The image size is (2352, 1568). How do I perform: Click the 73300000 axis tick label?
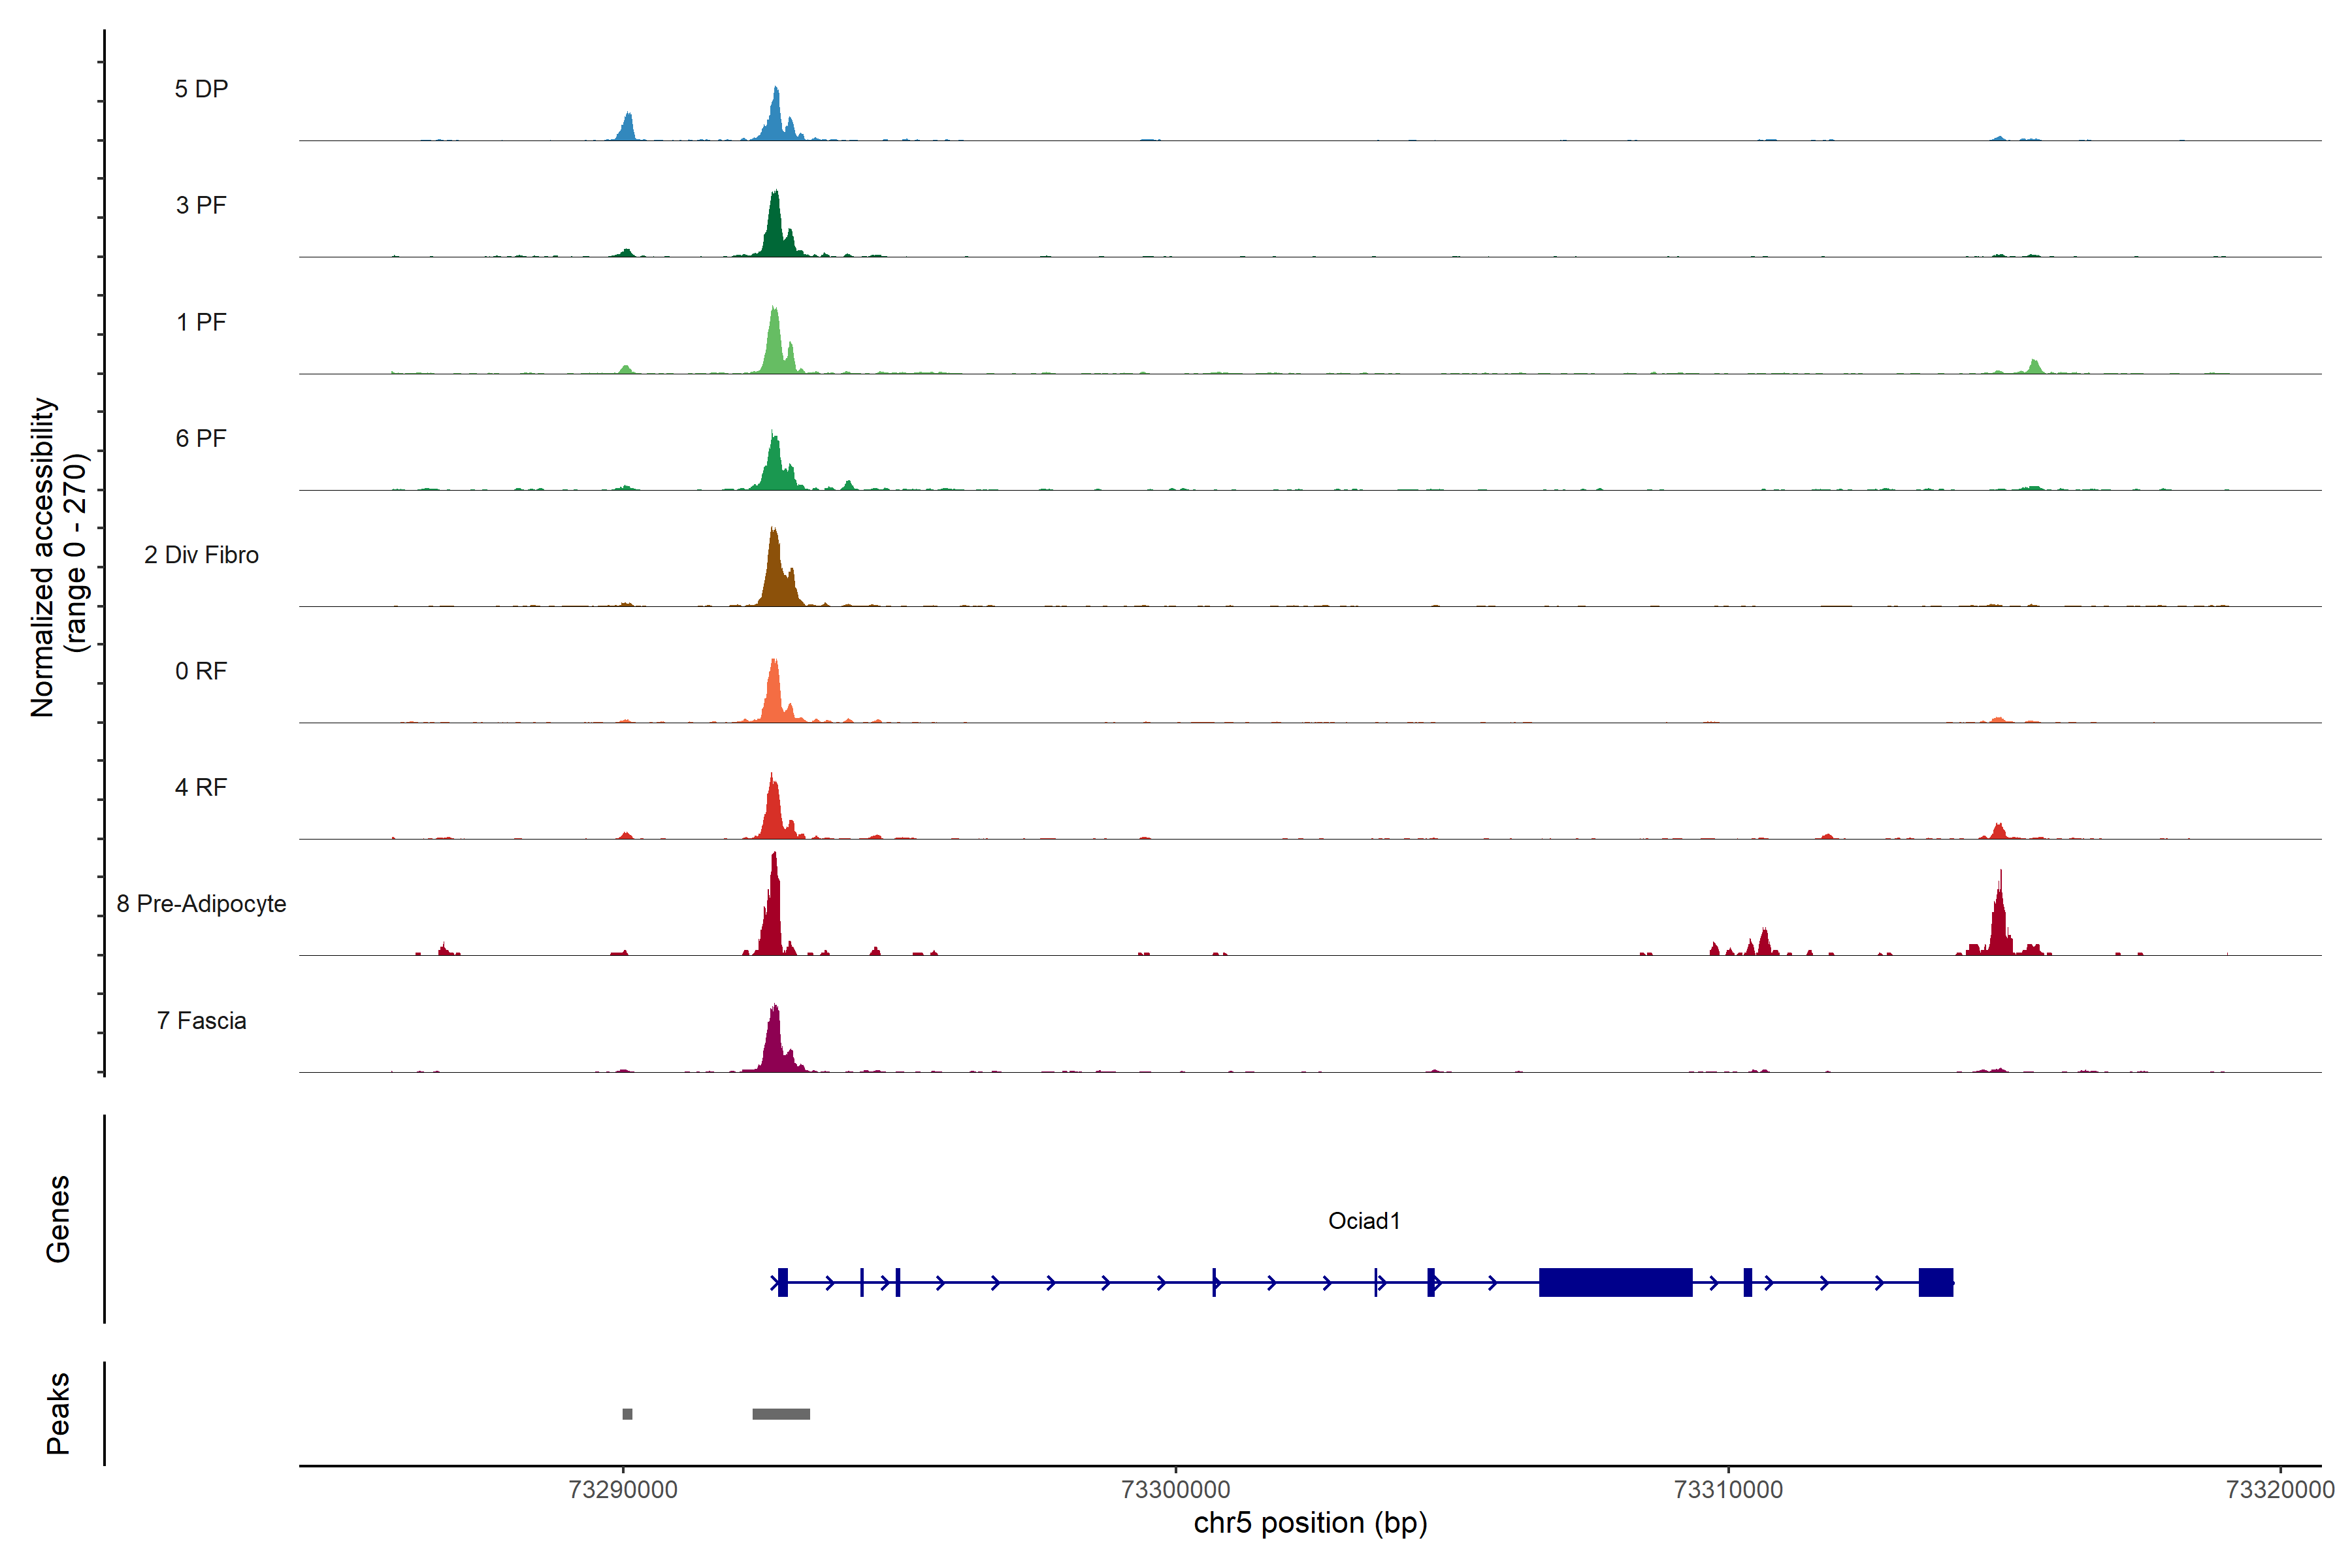pyautogui.click(x=1176, y=1490)
